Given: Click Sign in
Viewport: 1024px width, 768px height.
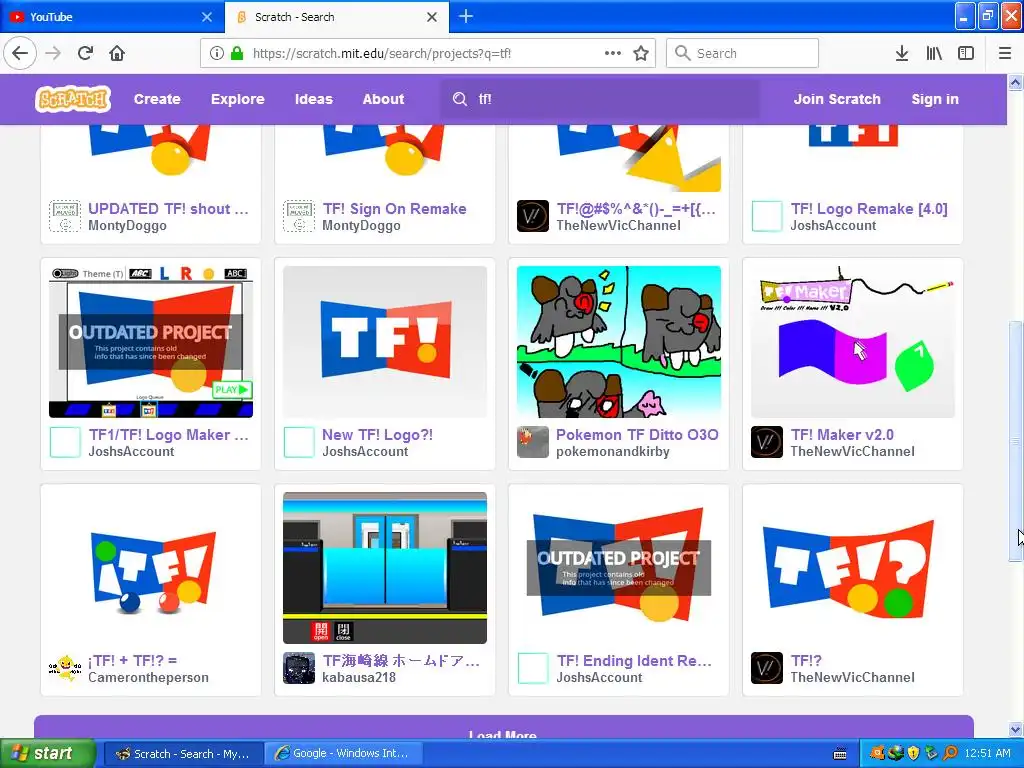Looking at the screenshot, I should point(935,99).
